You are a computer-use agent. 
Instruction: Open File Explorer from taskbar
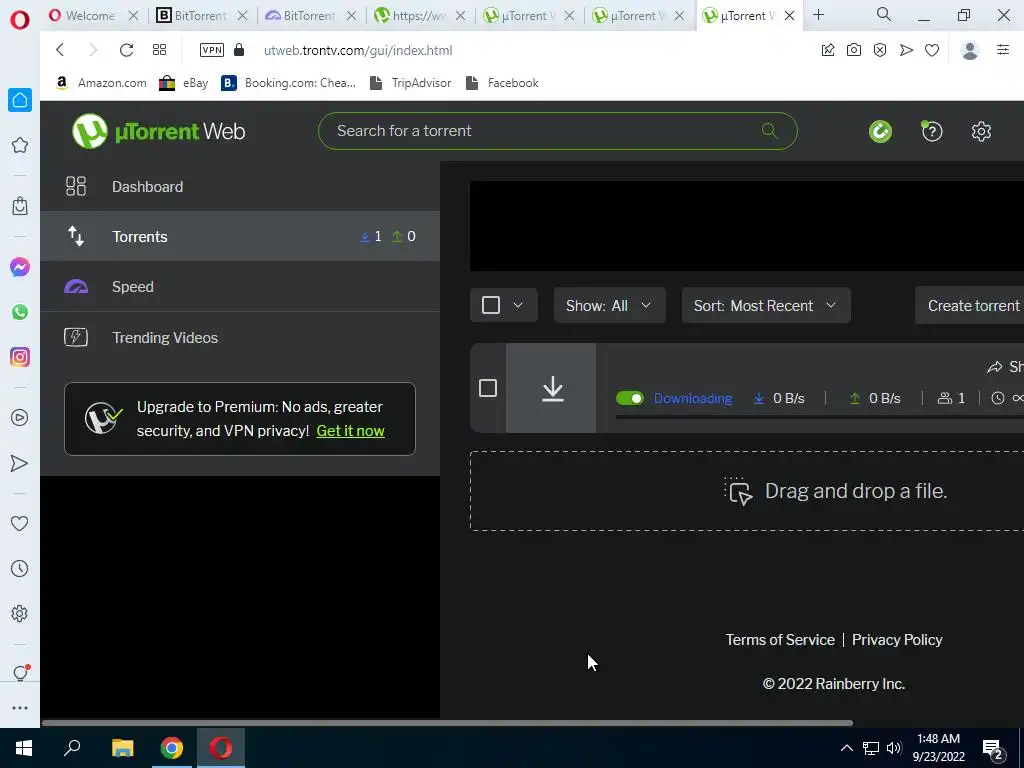[122, 748]
